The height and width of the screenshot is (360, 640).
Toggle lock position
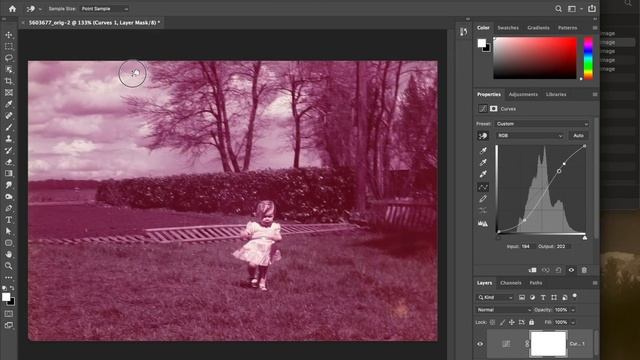point(511,322)
